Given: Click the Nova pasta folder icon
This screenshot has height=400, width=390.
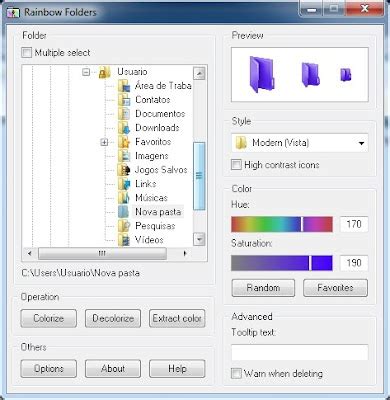Looking at the screenshot, I should pyautogui.click(x=124, y=212).
